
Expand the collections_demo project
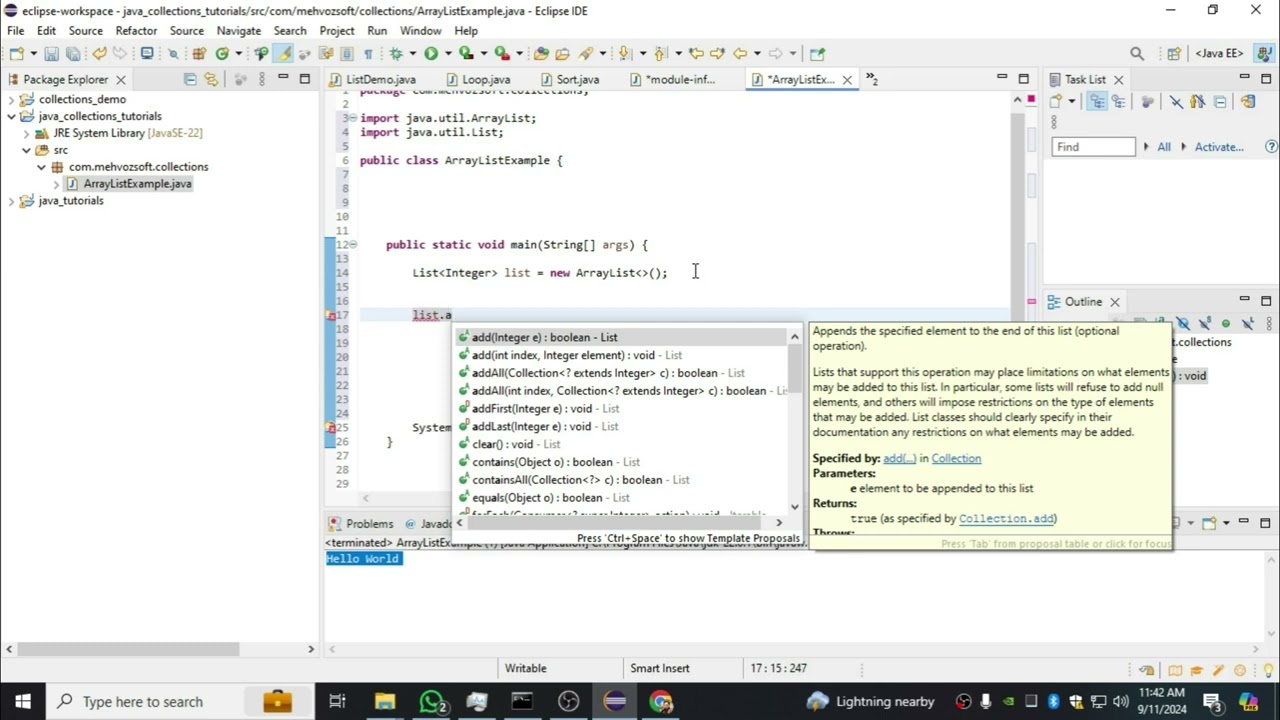click(x=11, y=99)
